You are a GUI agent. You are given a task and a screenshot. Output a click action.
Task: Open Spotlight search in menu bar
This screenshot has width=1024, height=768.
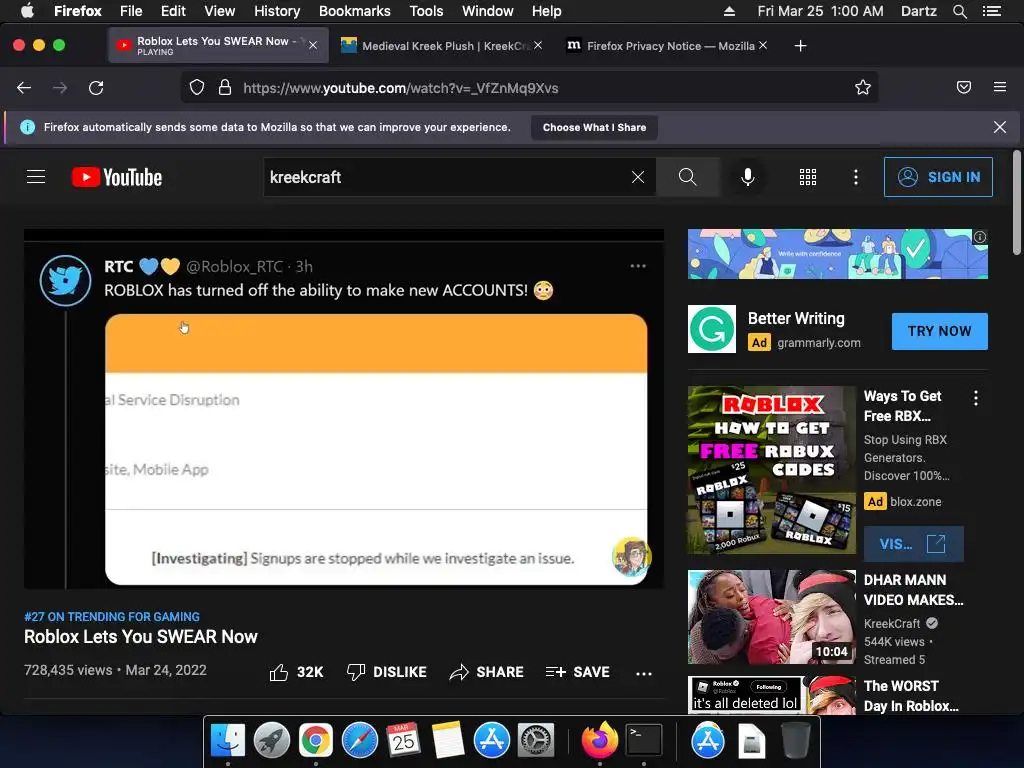point(959,11)
